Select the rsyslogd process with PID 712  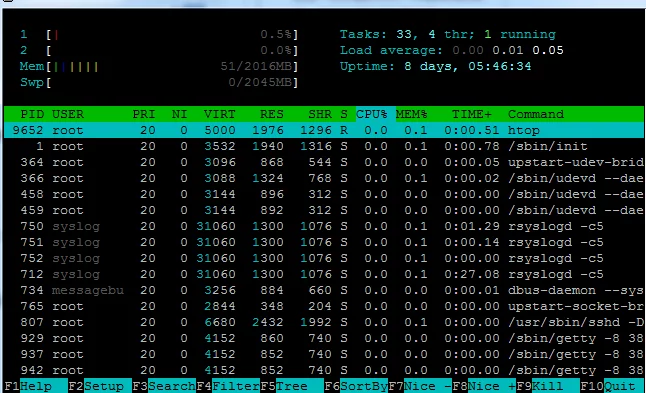(324, 274)
